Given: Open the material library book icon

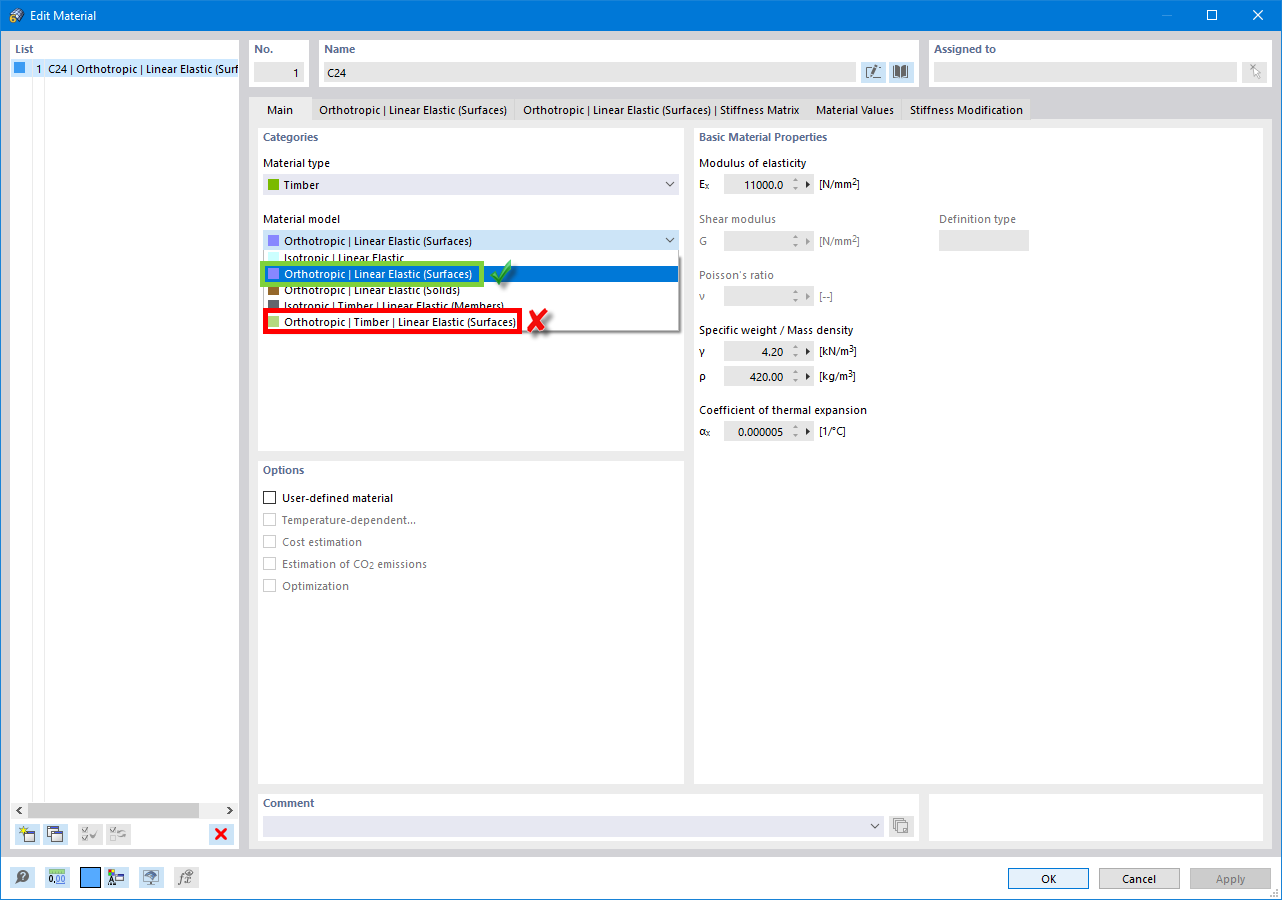Looking at the screenshot, I should click(x=901, y=72).
